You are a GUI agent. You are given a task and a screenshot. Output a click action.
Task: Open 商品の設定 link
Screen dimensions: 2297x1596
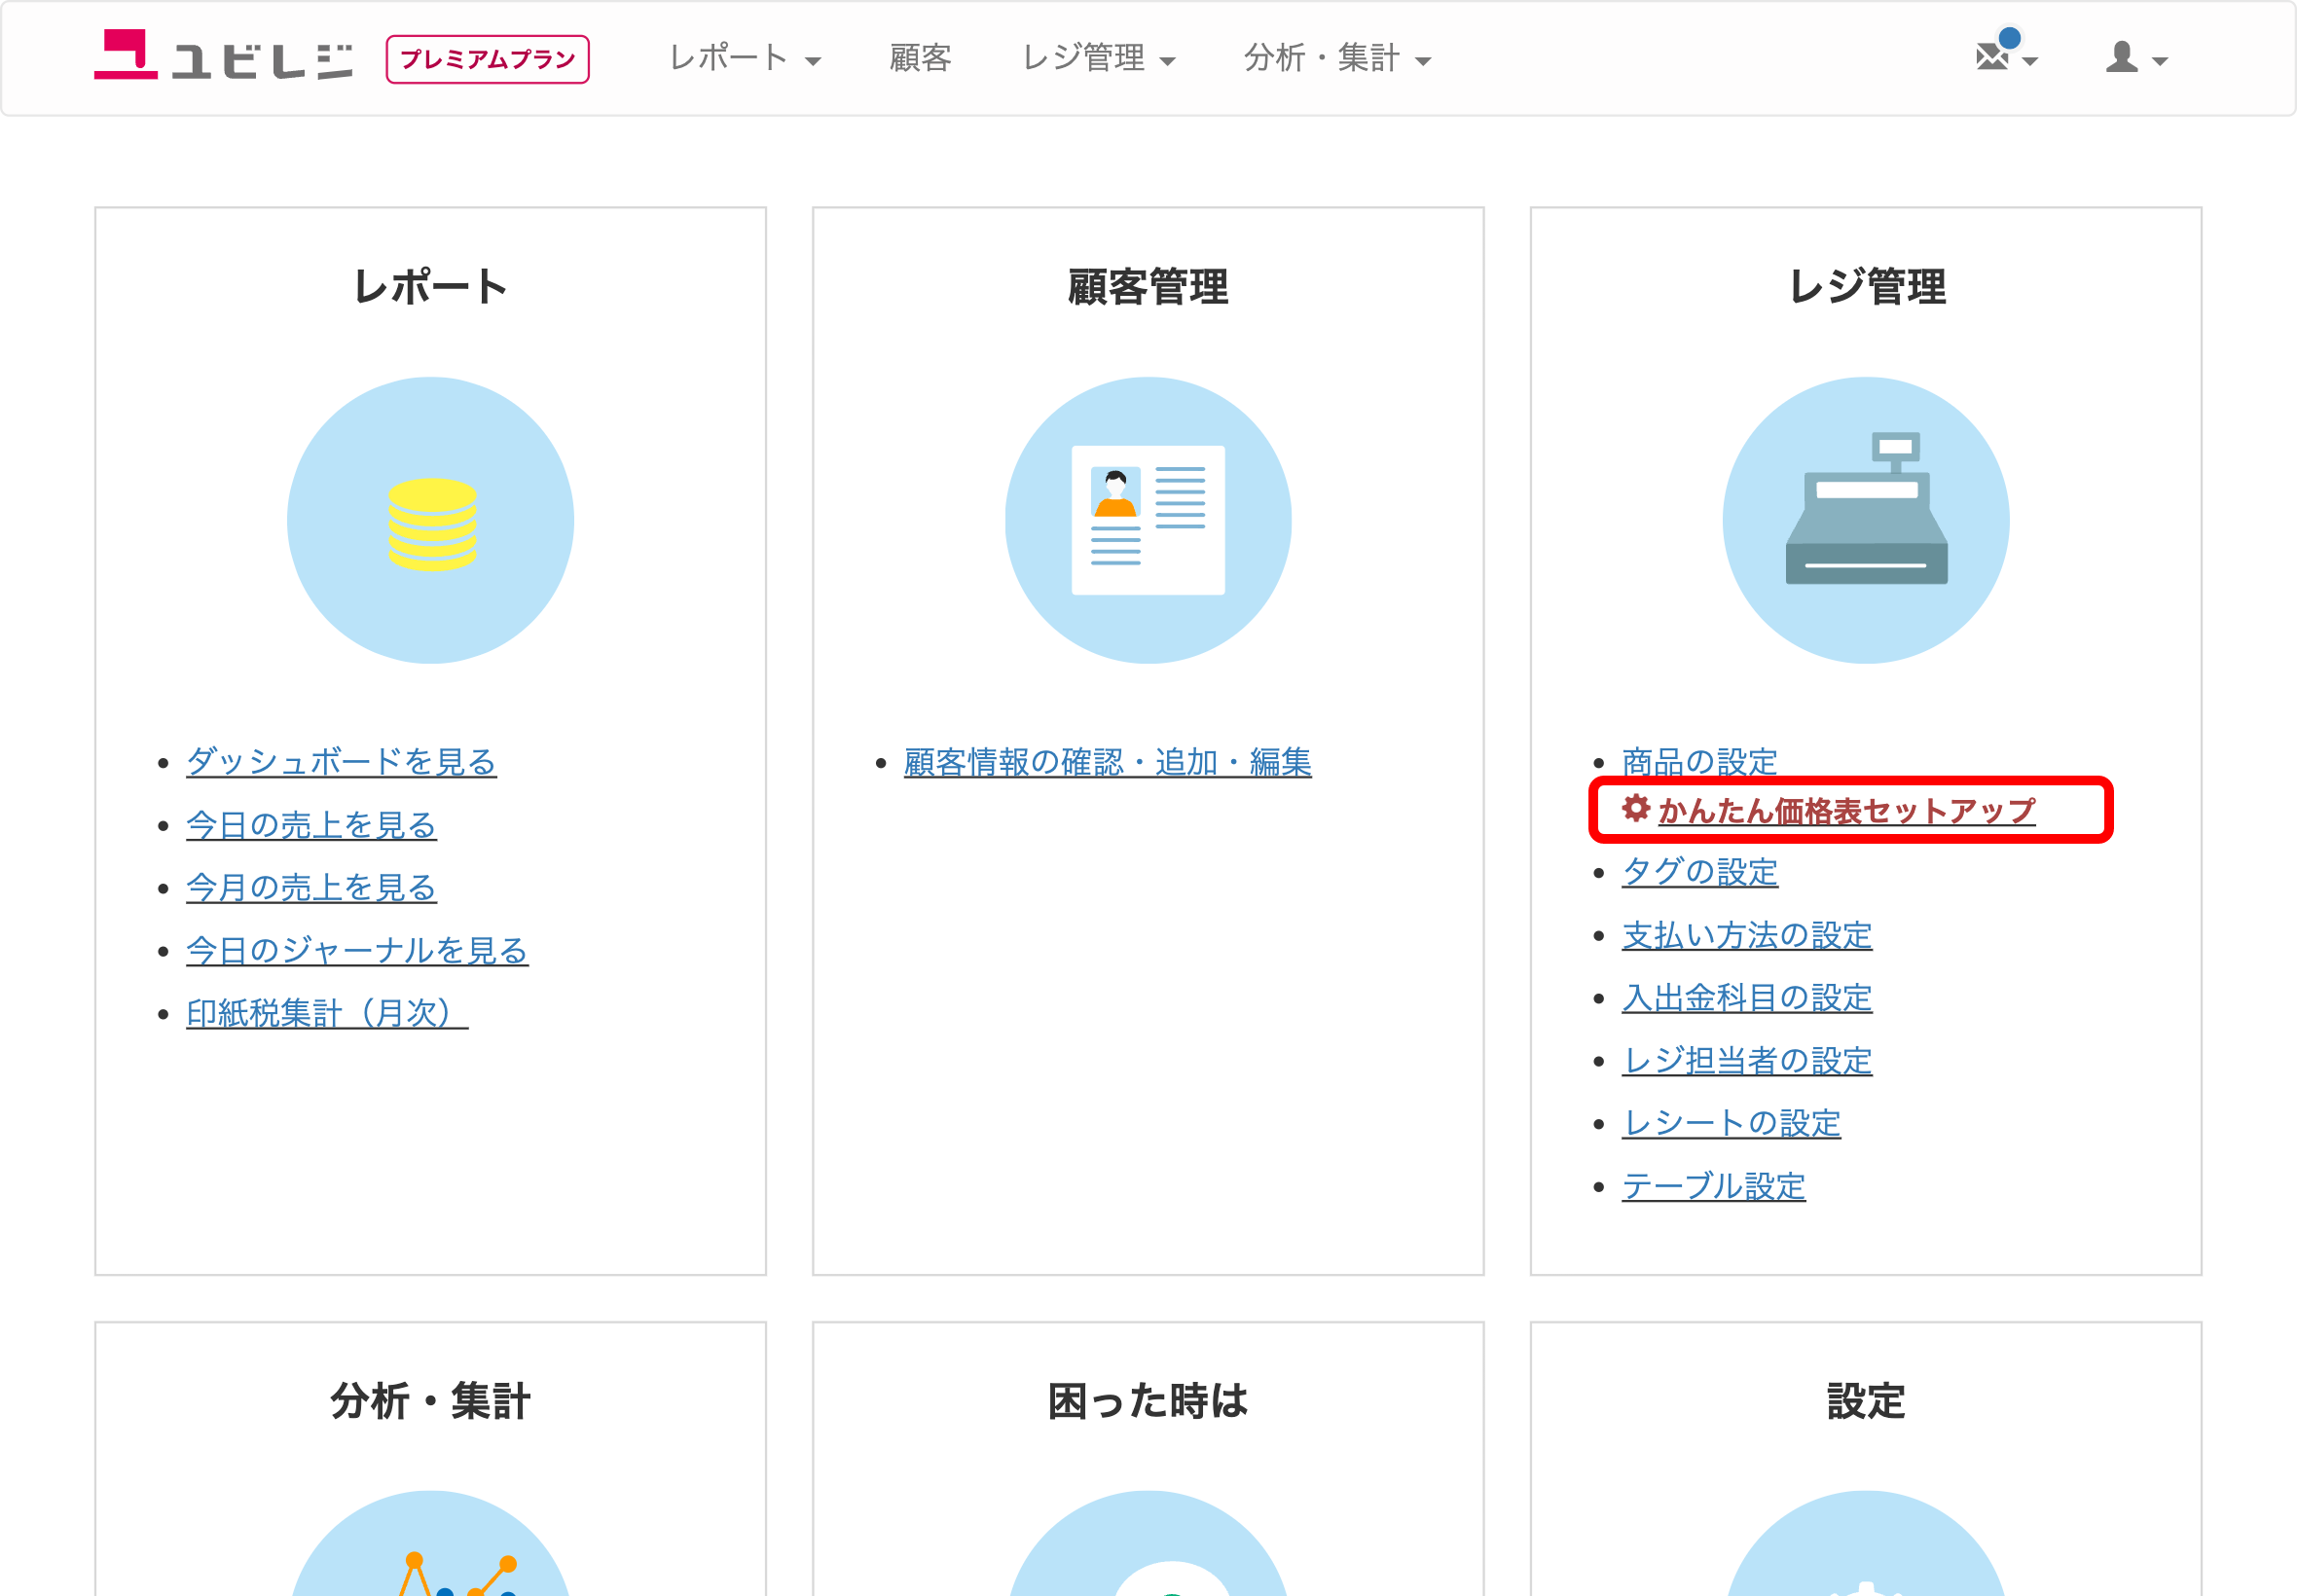coord(1699,762)
